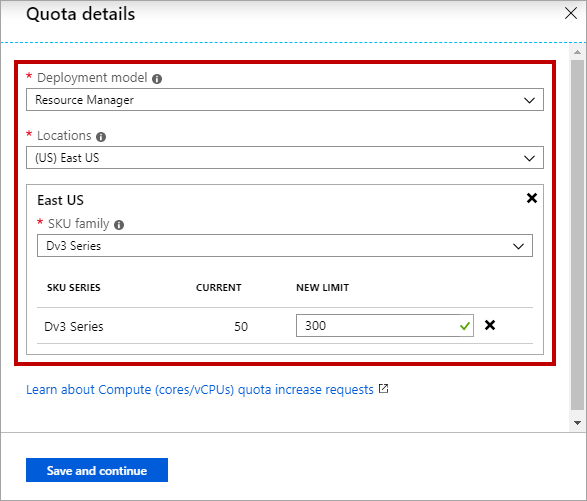The width and height of the screenshot is (587, 501).
Task: Click the green validation checkmark
Action: click(465, 326)
